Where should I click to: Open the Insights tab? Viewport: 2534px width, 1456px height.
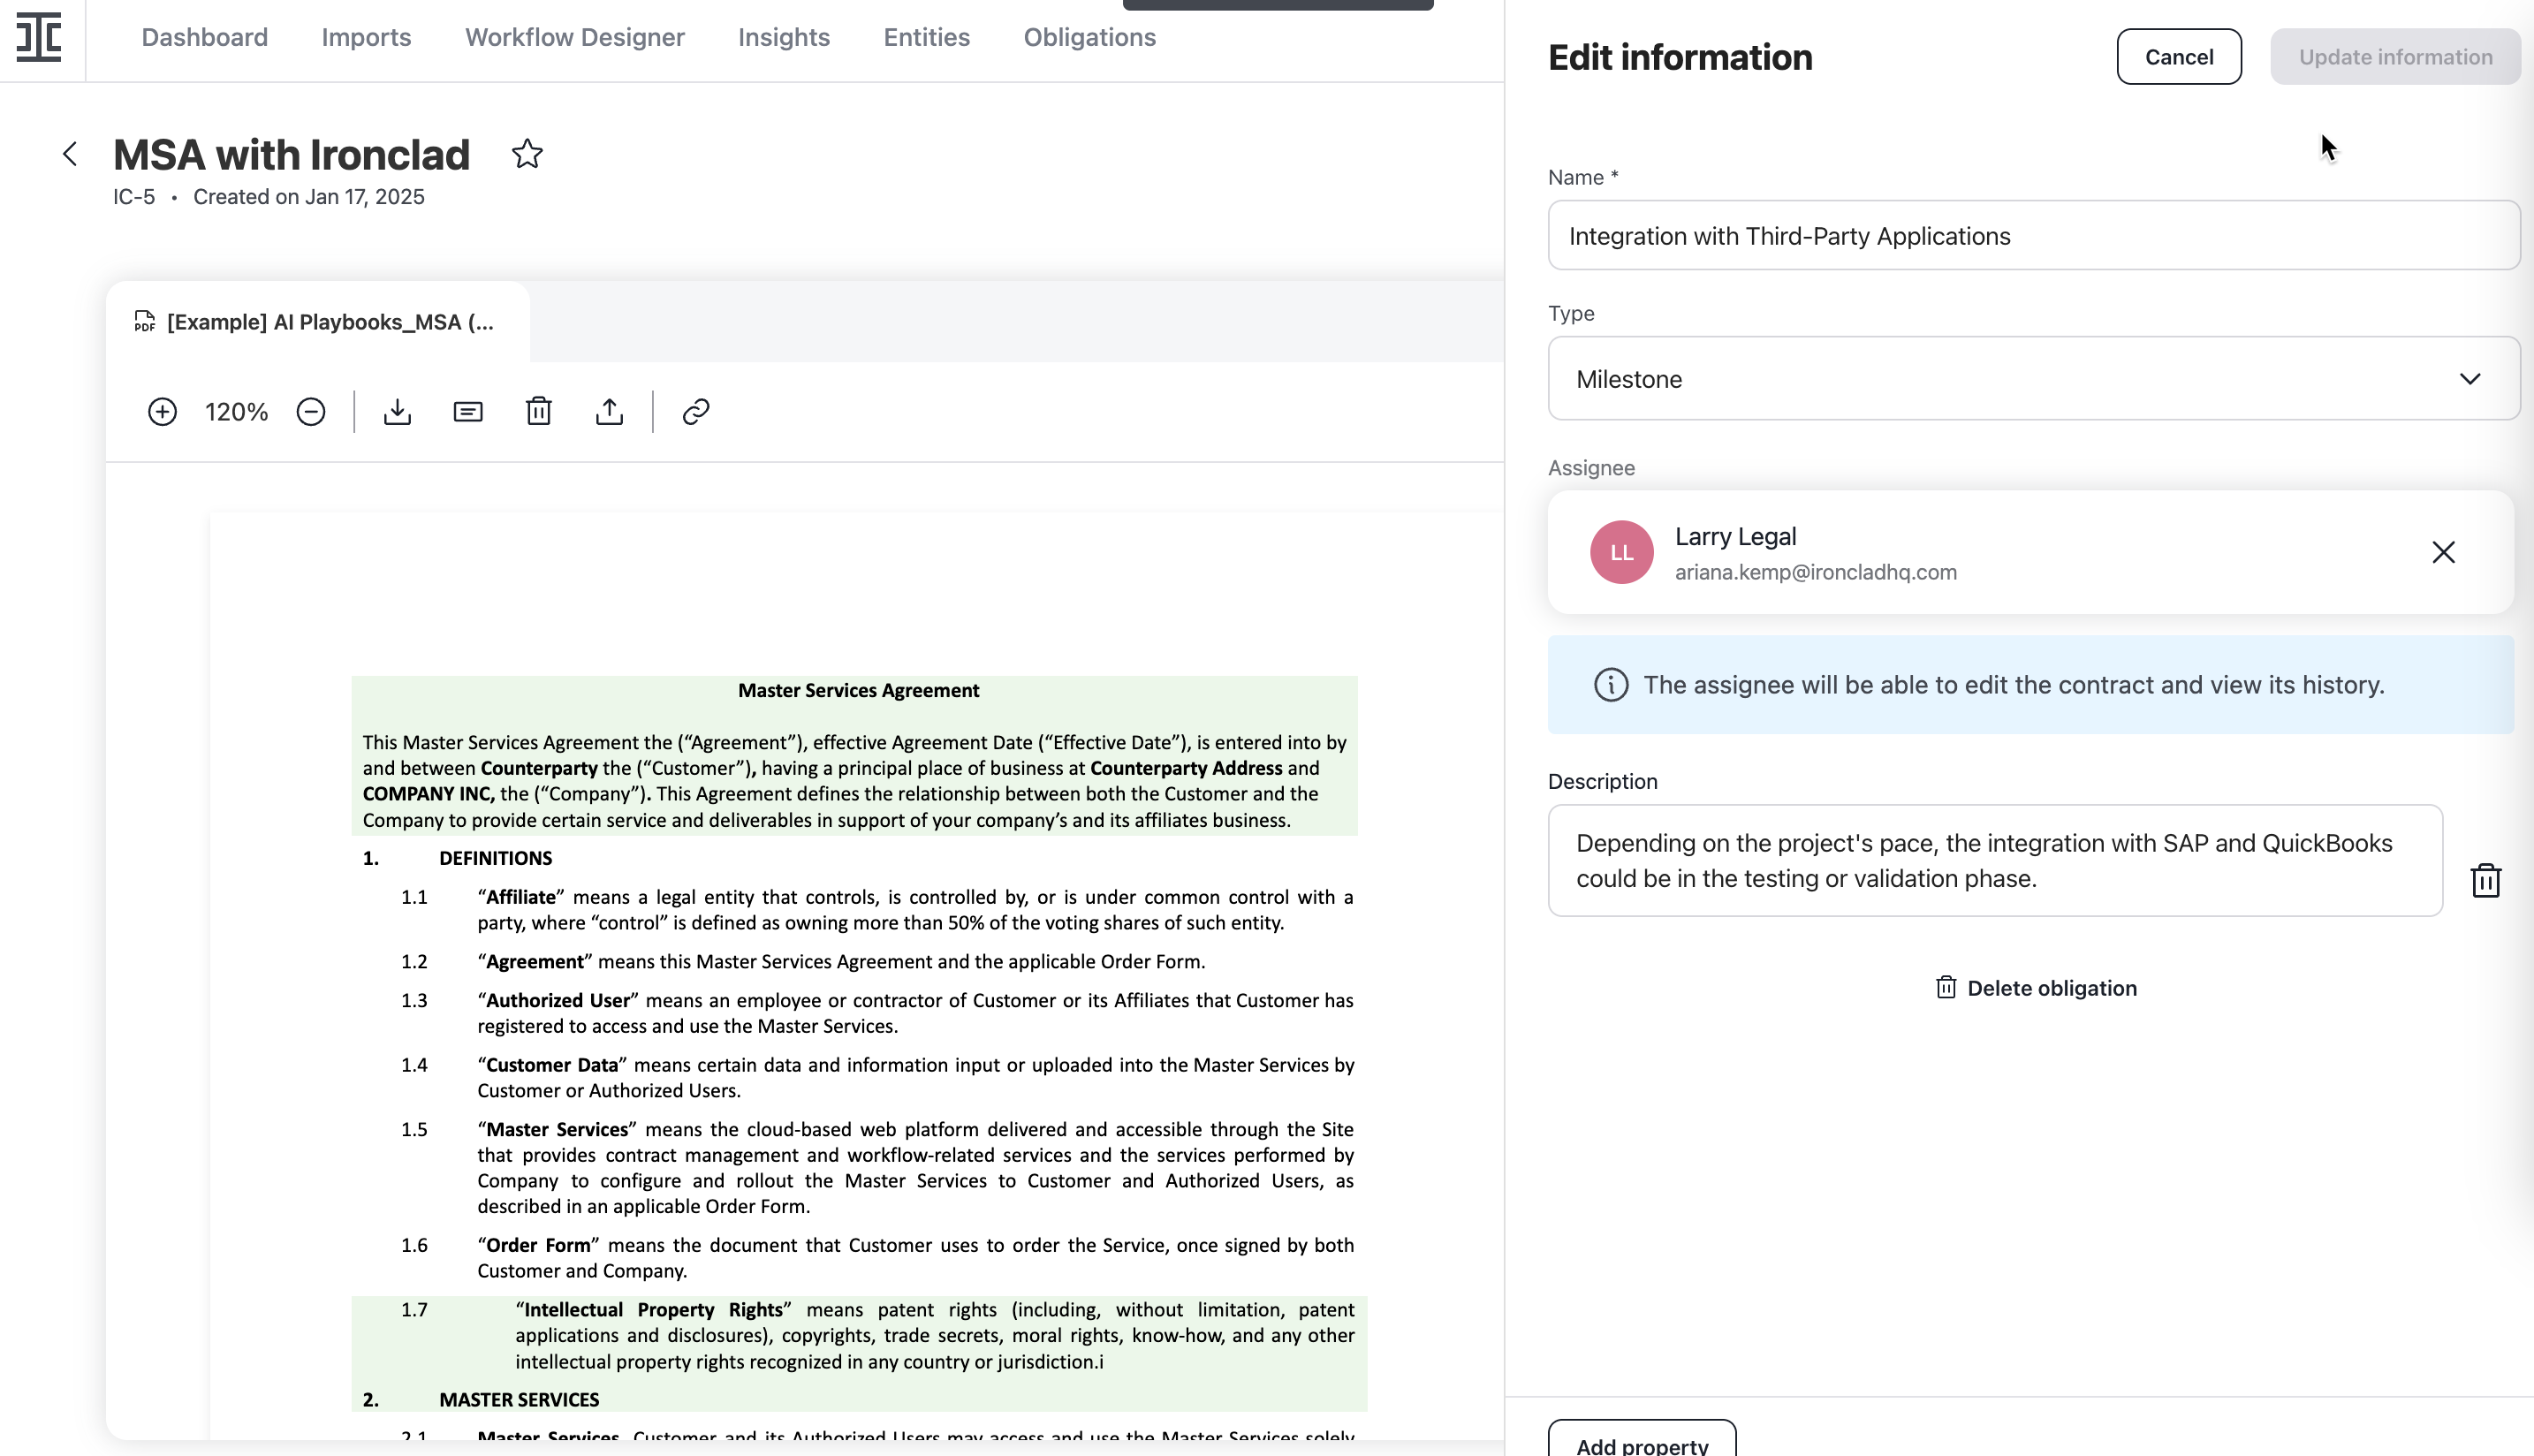click(x=783, y=37)
